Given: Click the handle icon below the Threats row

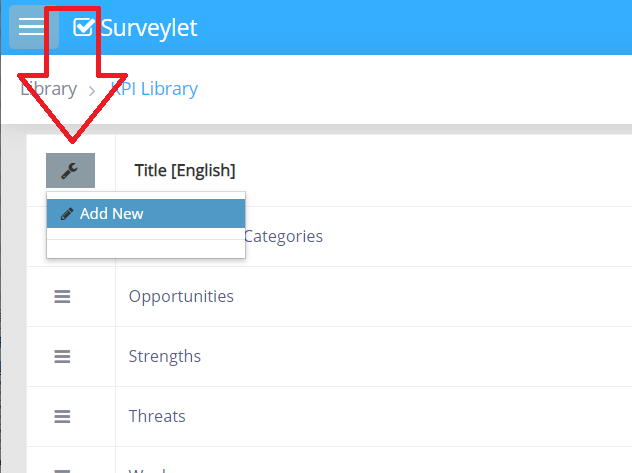Looking at the screenshot, I should point(62,469).
